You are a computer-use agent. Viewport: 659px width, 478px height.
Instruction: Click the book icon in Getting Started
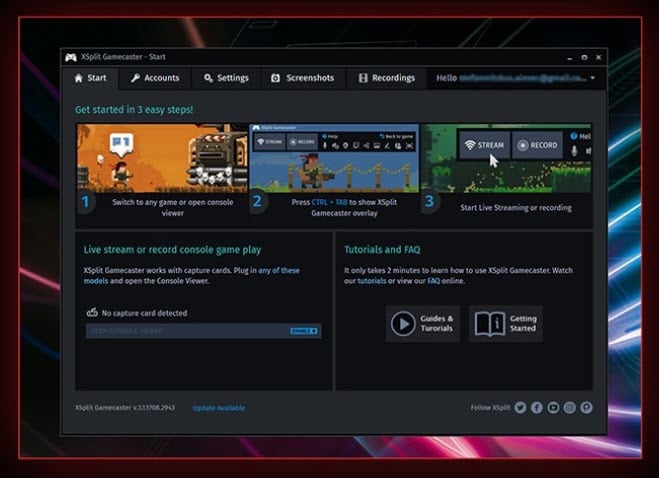[x=490, y=324]
